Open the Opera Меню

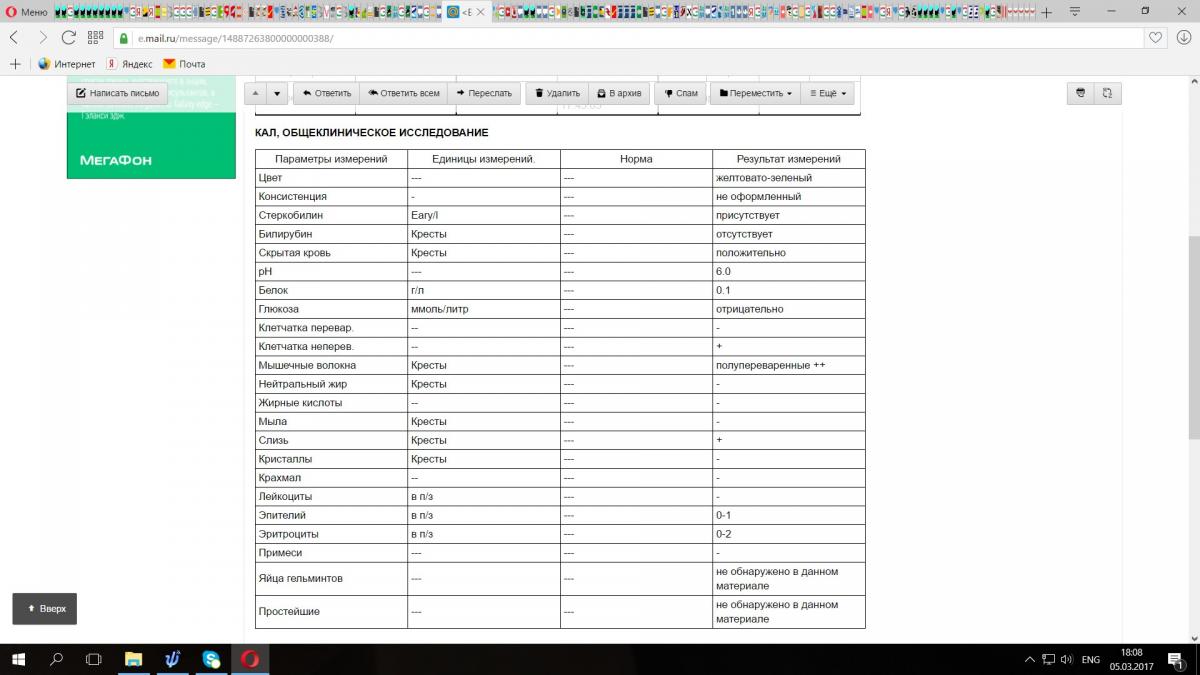(x=25, y=12)
